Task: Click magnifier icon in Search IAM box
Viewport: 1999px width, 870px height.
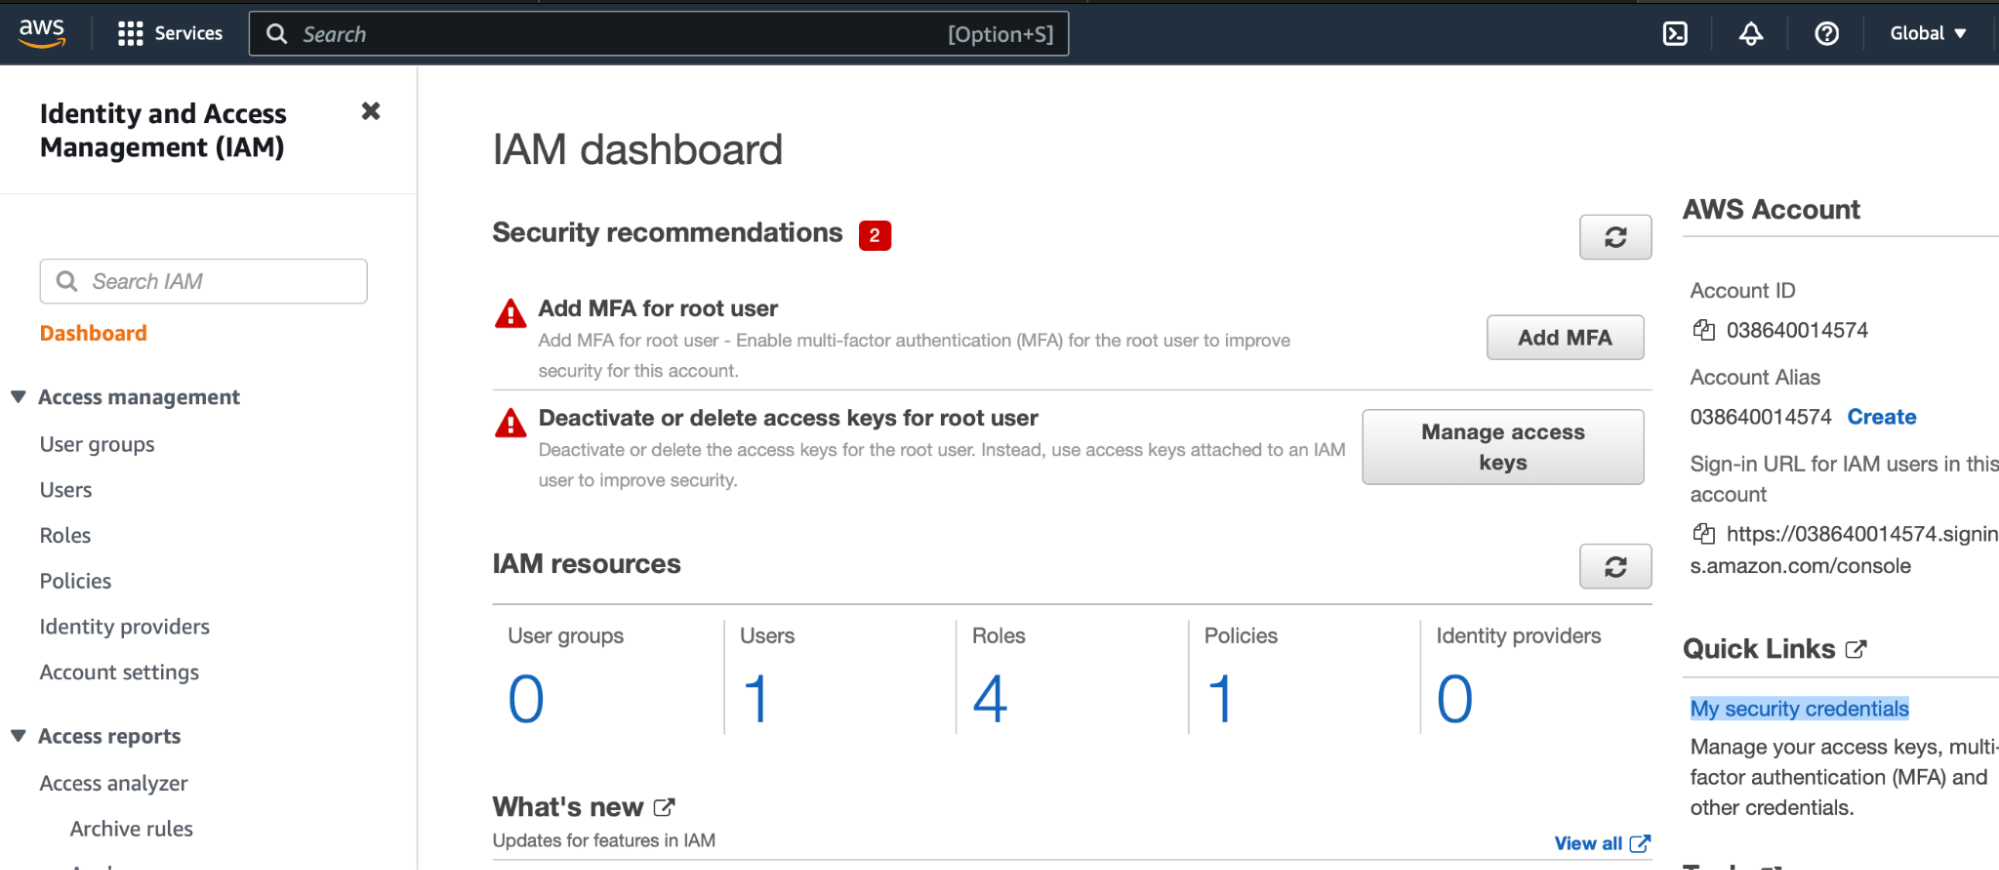Action: point(67,281)
